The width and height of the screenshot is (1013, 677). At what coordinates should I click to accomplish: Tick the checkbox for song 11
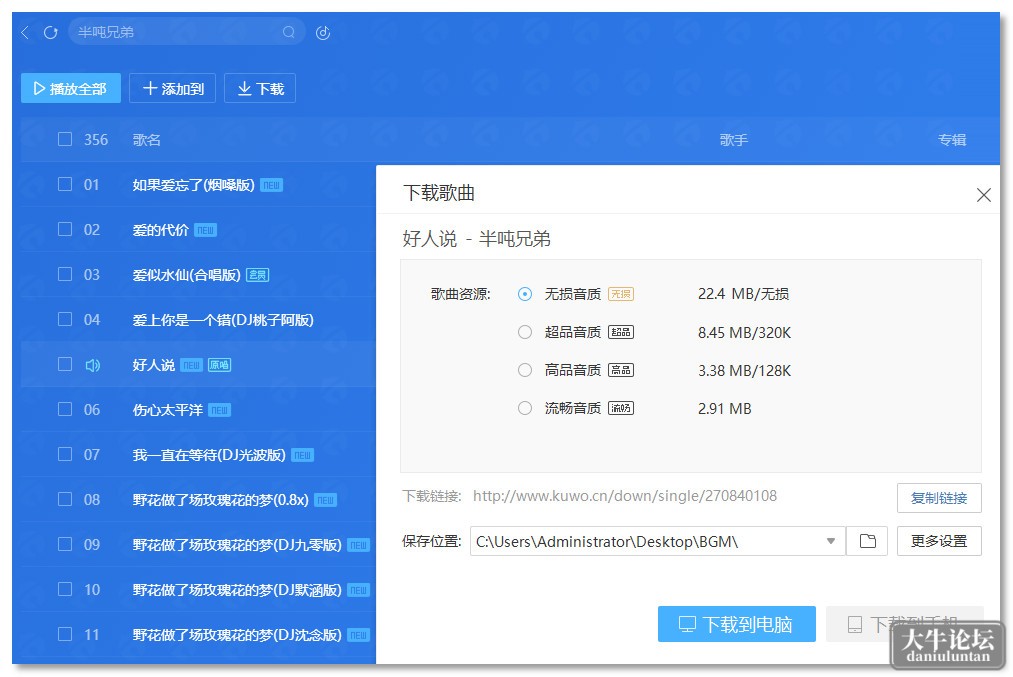tap(65, 634)
